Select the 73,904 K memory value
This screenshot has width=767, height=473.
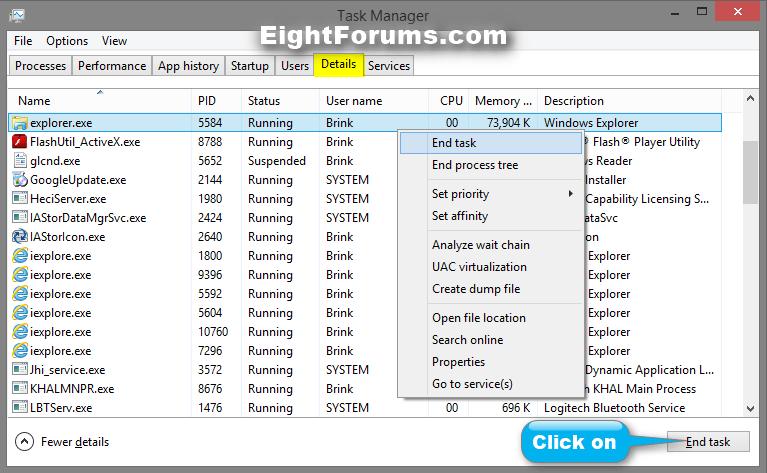pos(509,123)
